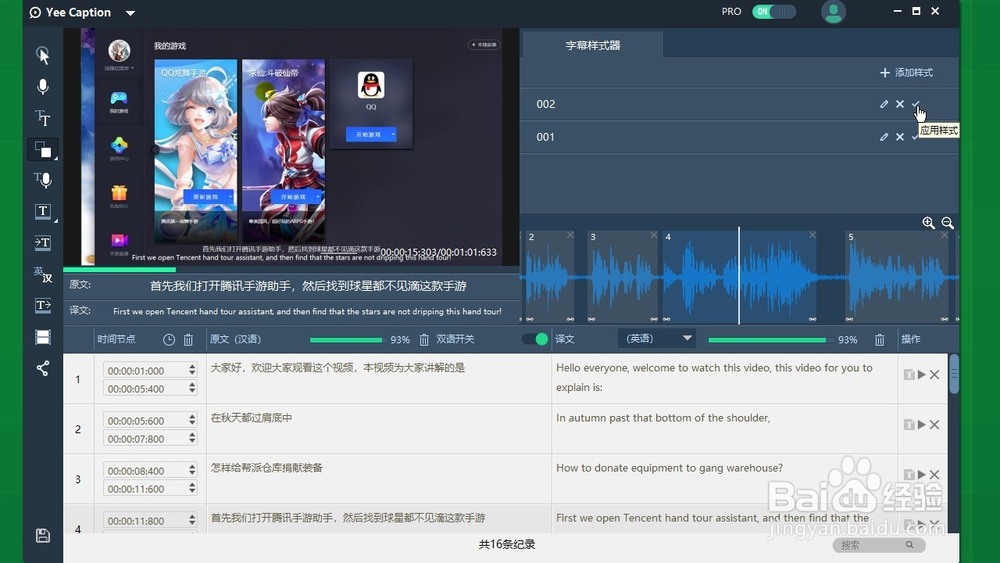Click the clock icon in time node header
This screenshot has width=1000, height=563.
(168, 340)
